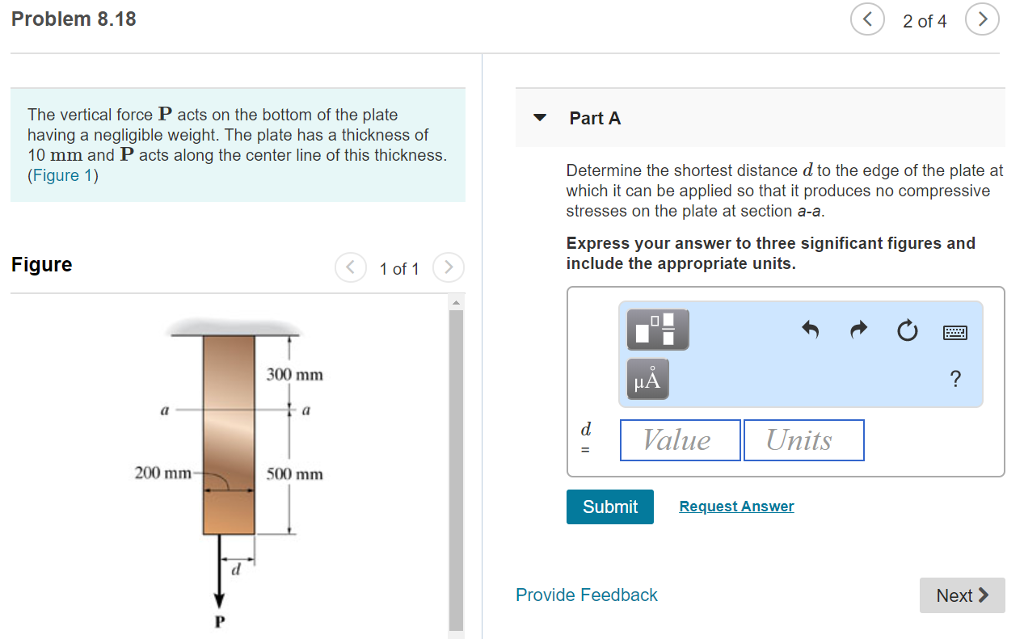Viewport: 1024px width, 639px height.
Task: Open Provide Feedback
Action: pyautogui.click(x=586, y=595)
